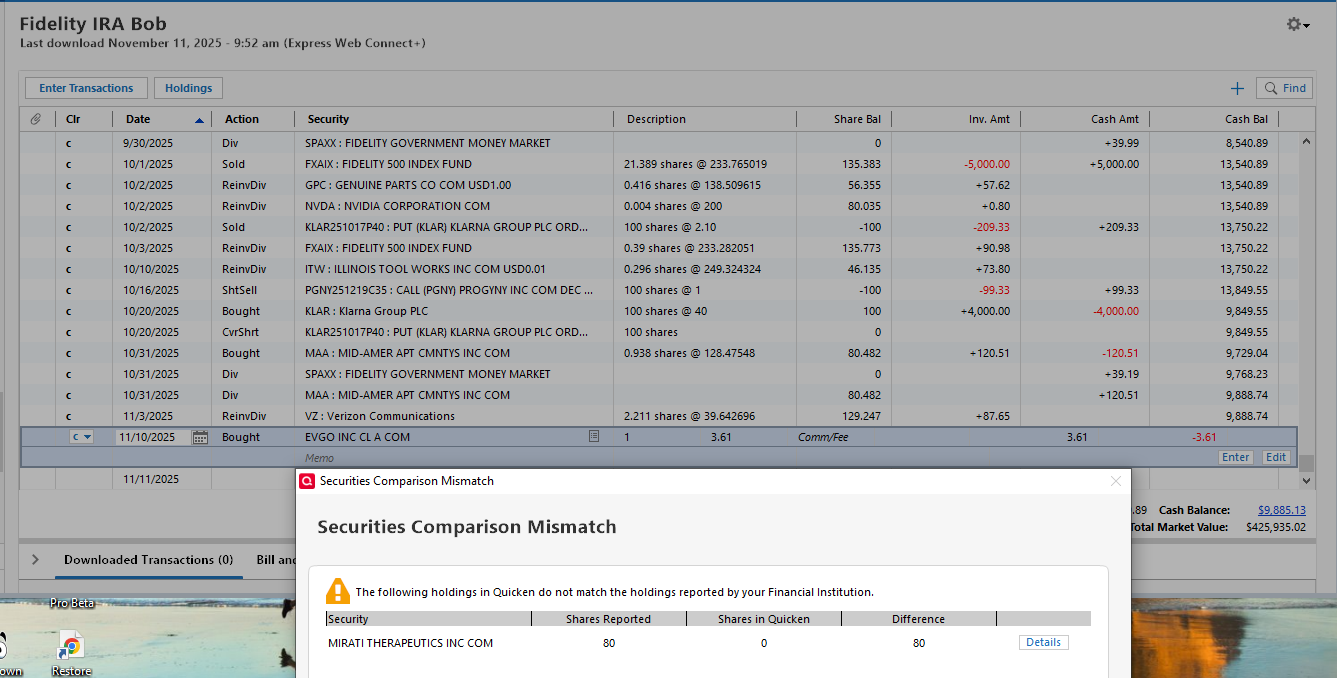Open the account settings gear menu

click(x=1297, y=24)
